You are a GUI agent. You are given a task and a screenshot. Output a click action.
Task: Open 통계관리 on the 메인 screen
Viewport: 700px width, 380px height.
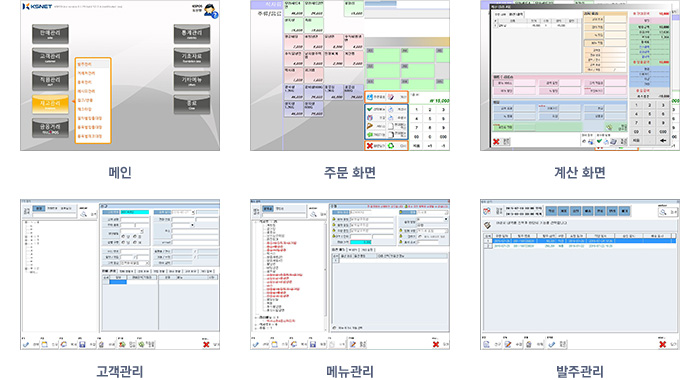[192, 34]
